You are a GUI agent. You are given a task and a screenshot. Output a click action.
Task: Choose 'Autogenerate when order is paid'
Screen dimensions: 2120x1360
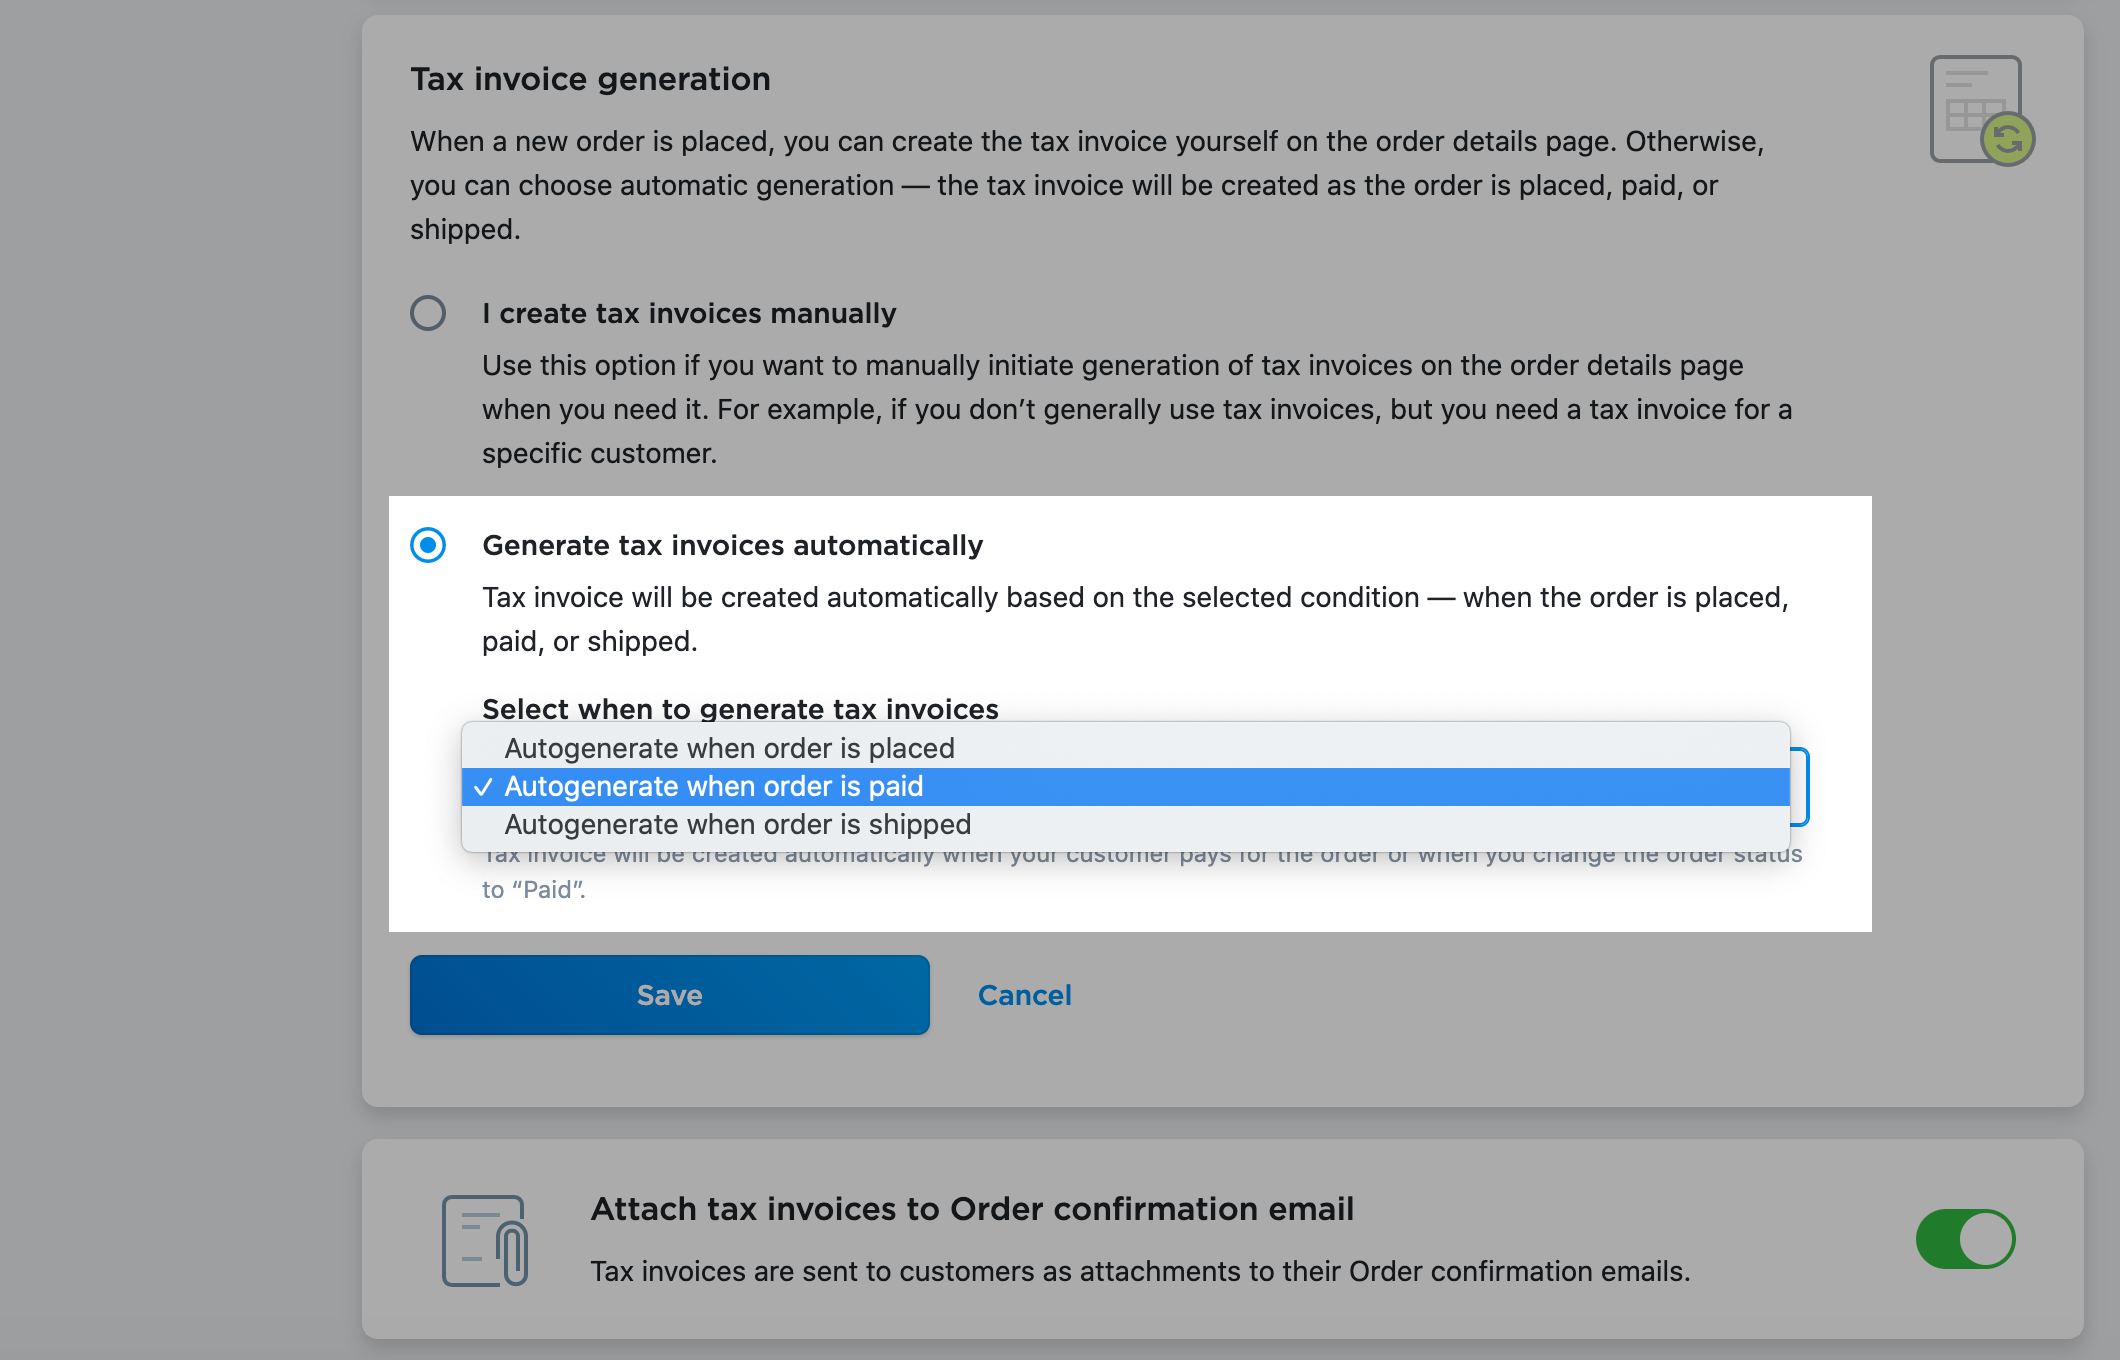coord(713,787)
